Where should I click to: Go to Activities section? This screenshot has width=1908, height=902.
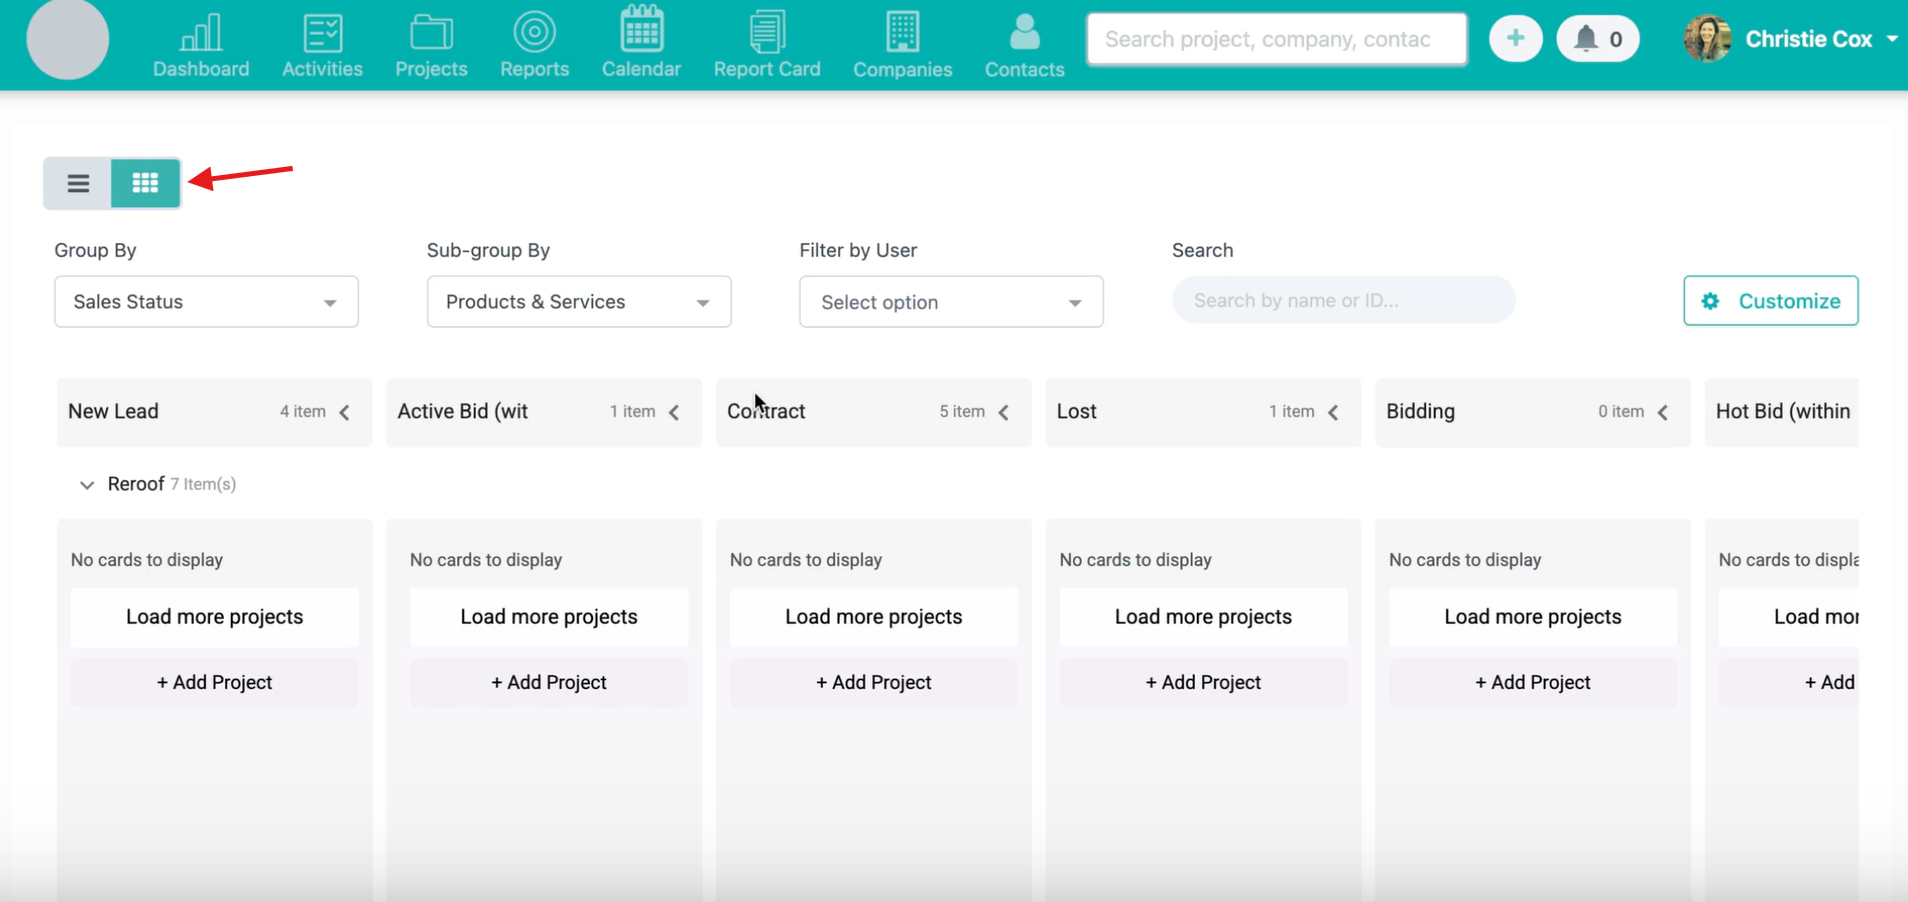click(322, 46)
